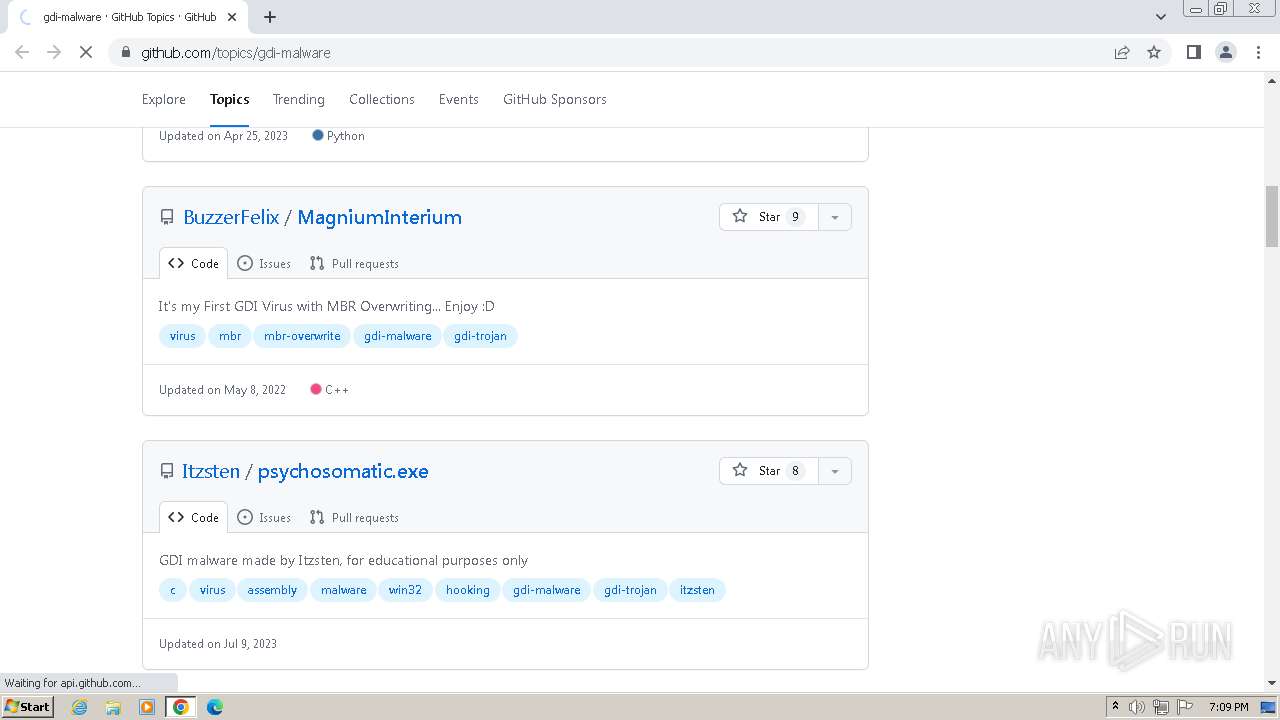
Task: Click the vertical page scrollbar thumb
Action: pyautogui.click(x=1272, y=215)
